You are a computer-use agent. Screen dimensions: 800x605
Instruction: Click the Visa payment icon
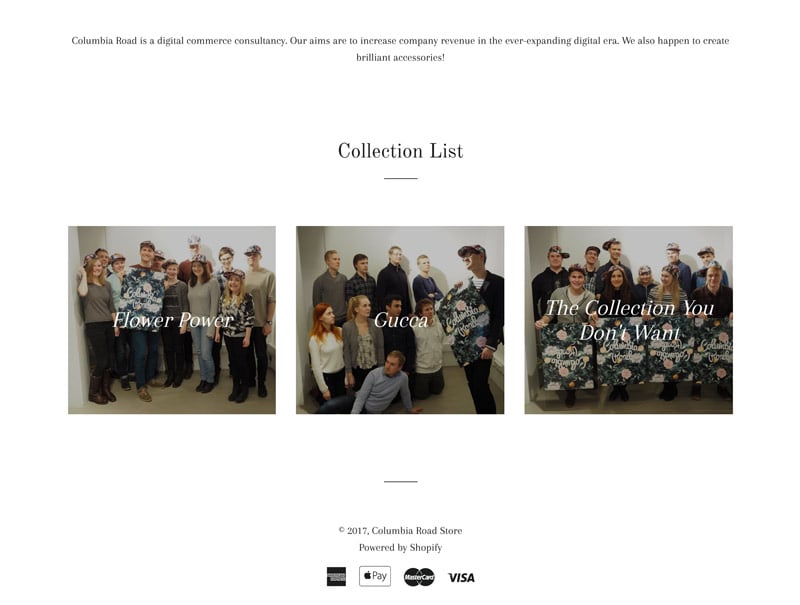(x=461, y=577)
